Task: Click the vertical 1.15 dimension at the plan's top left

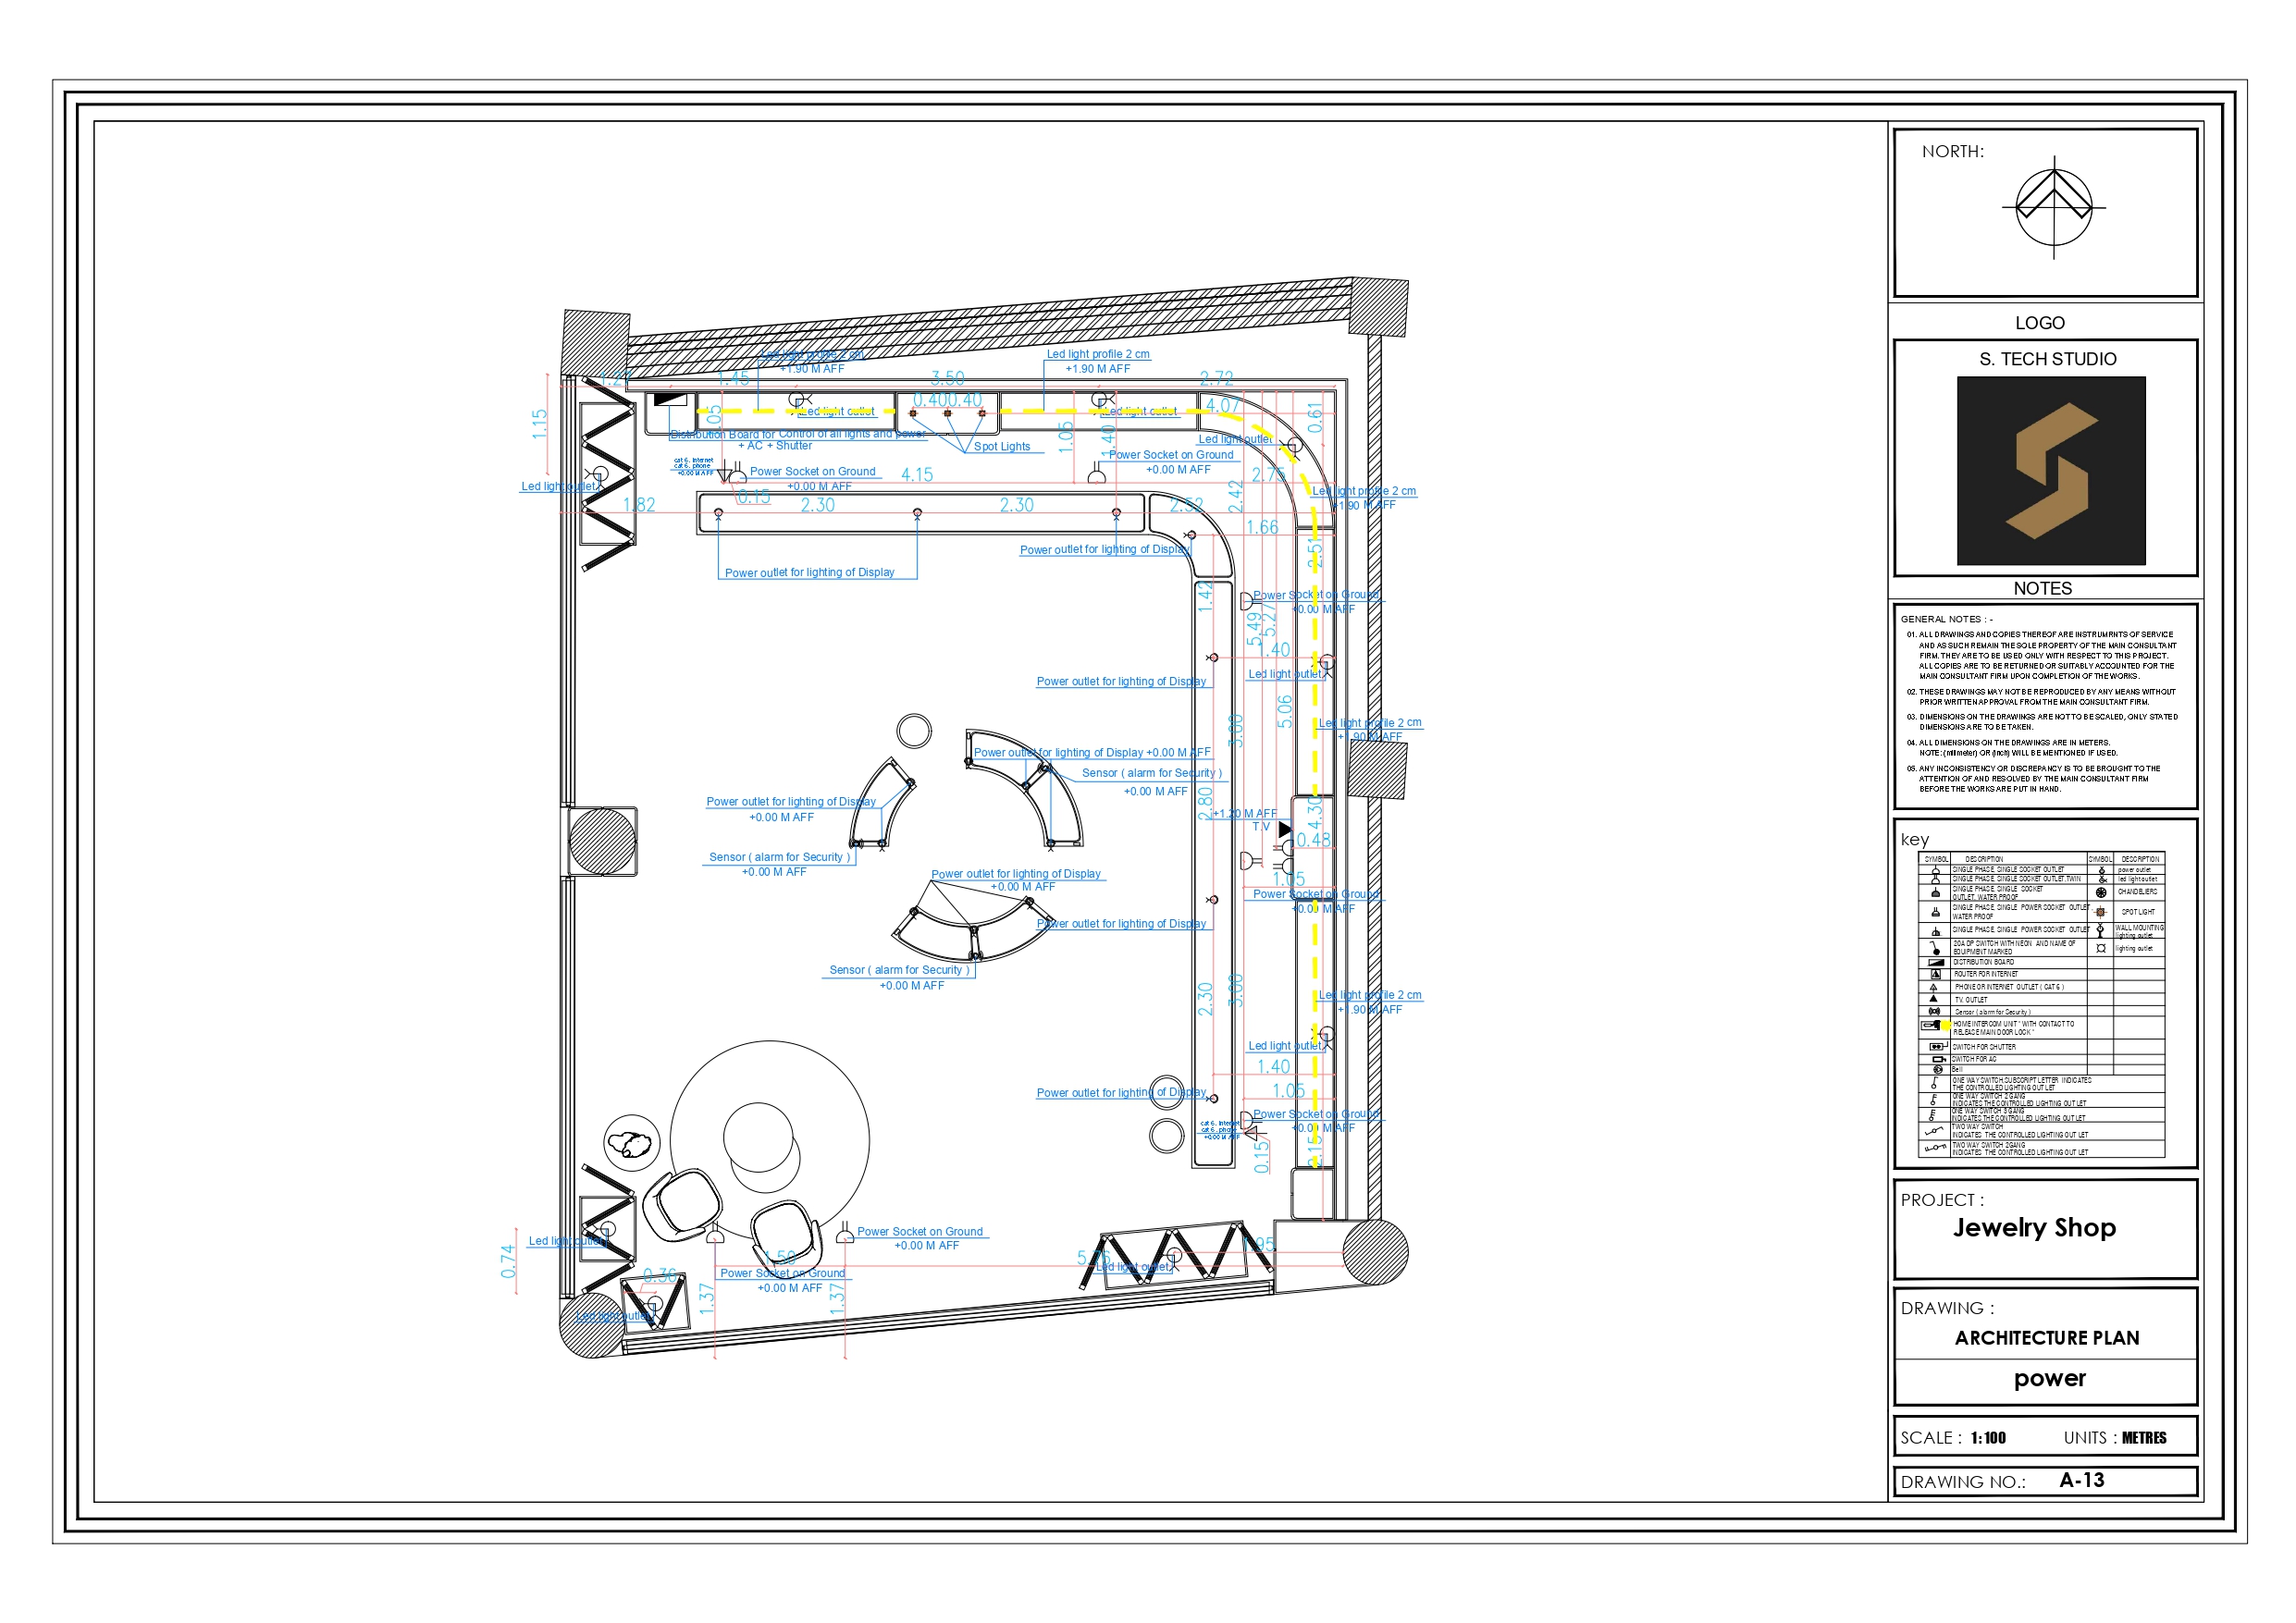Action: (x=540, y=424)
